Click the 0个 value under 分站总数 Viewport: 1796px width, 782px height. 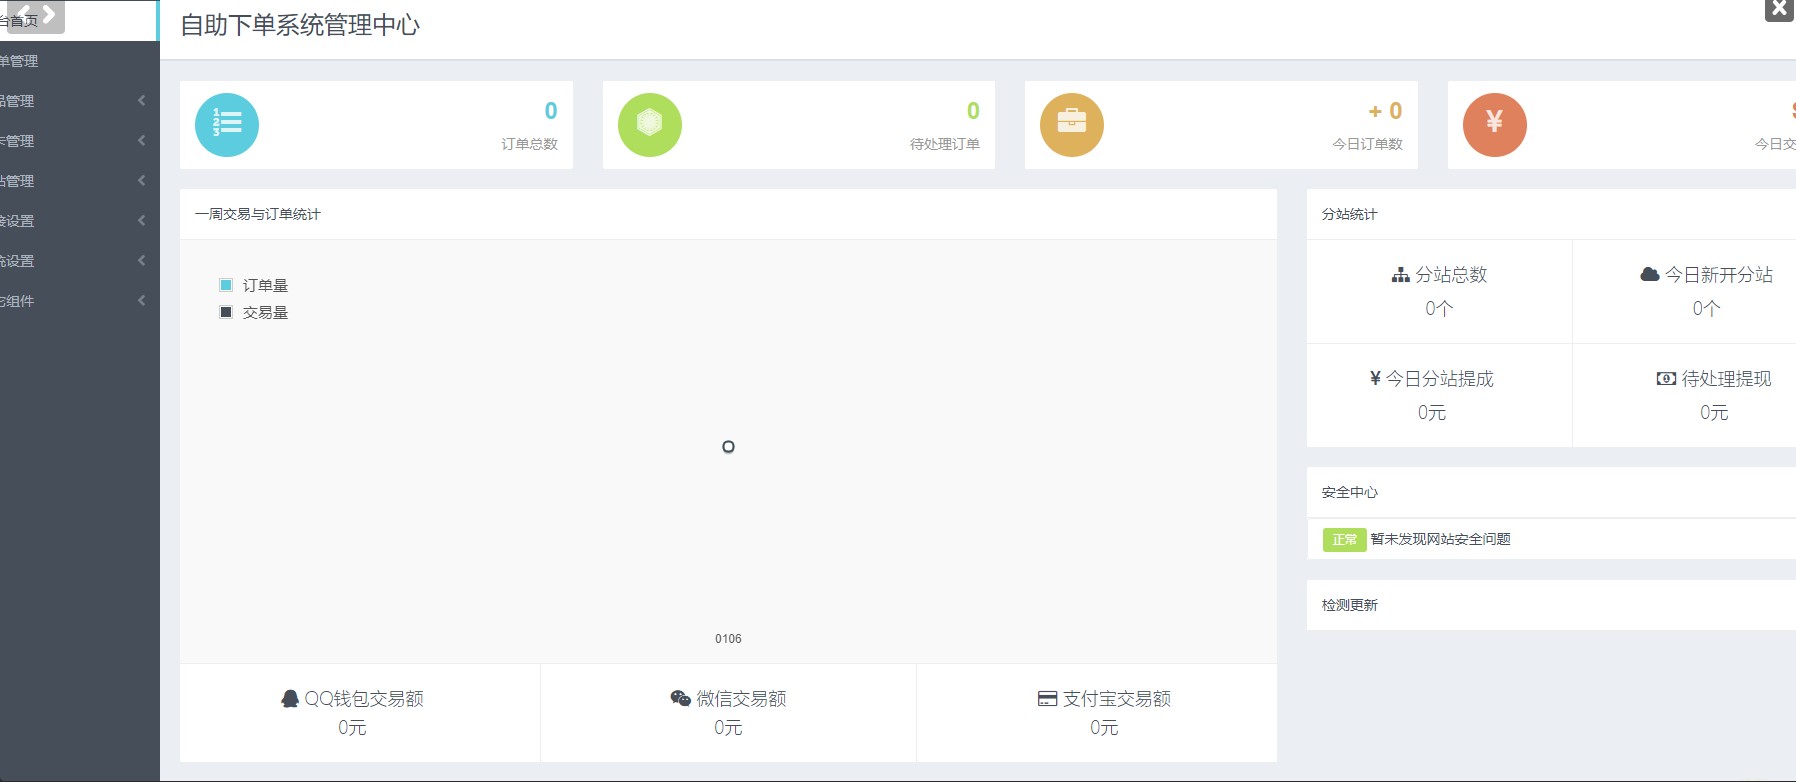tap(1439, 308)
